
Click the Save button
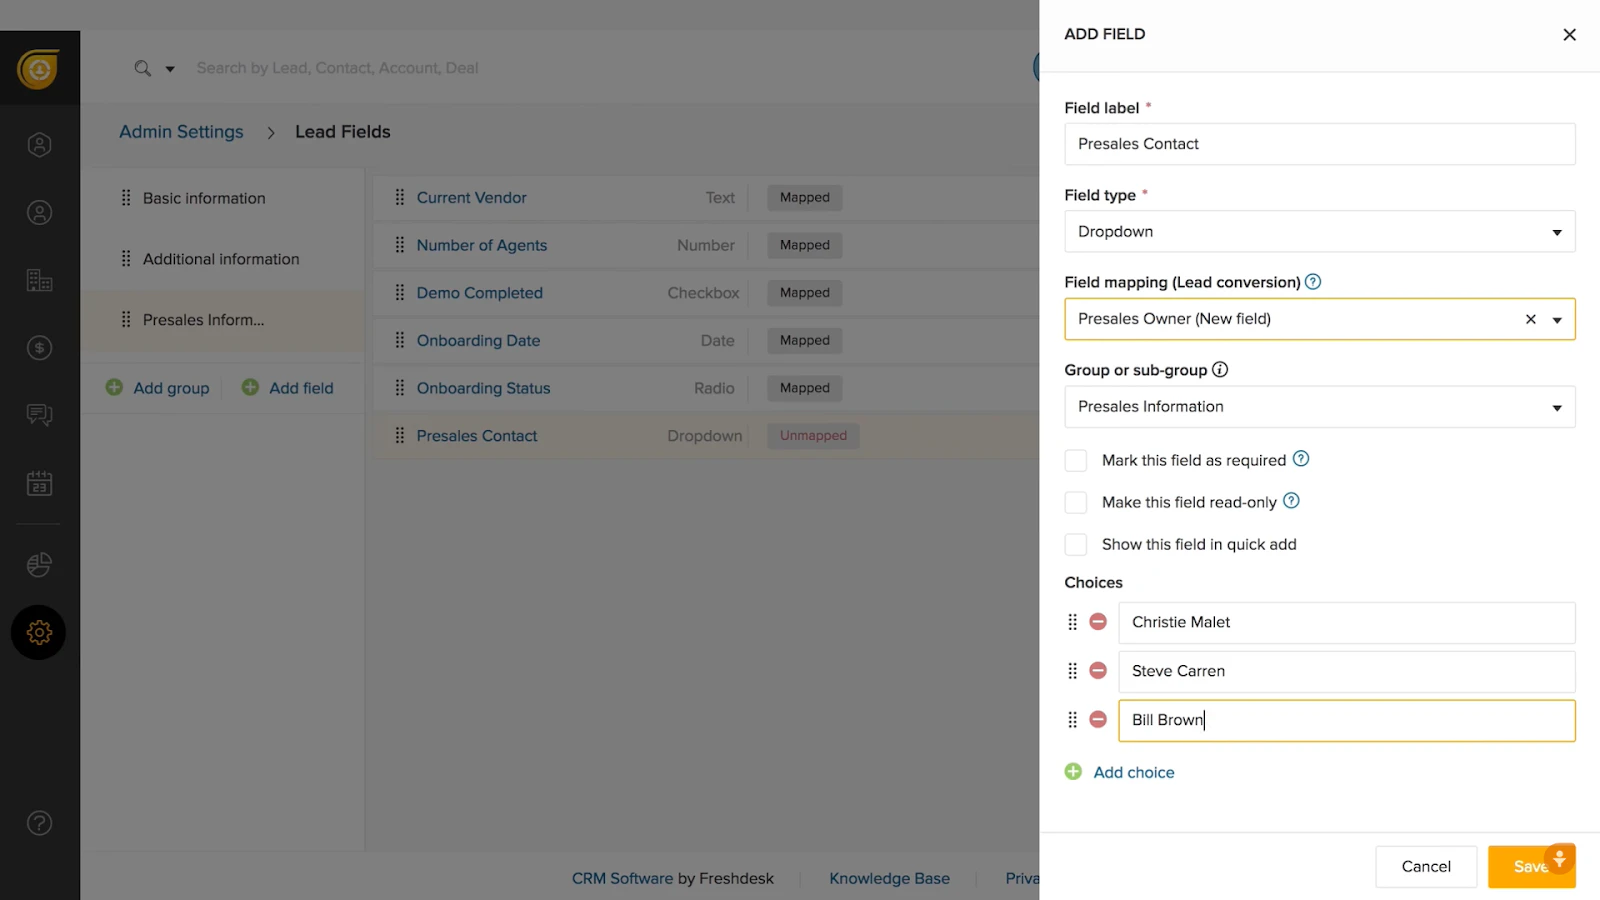coord(1531,867)
